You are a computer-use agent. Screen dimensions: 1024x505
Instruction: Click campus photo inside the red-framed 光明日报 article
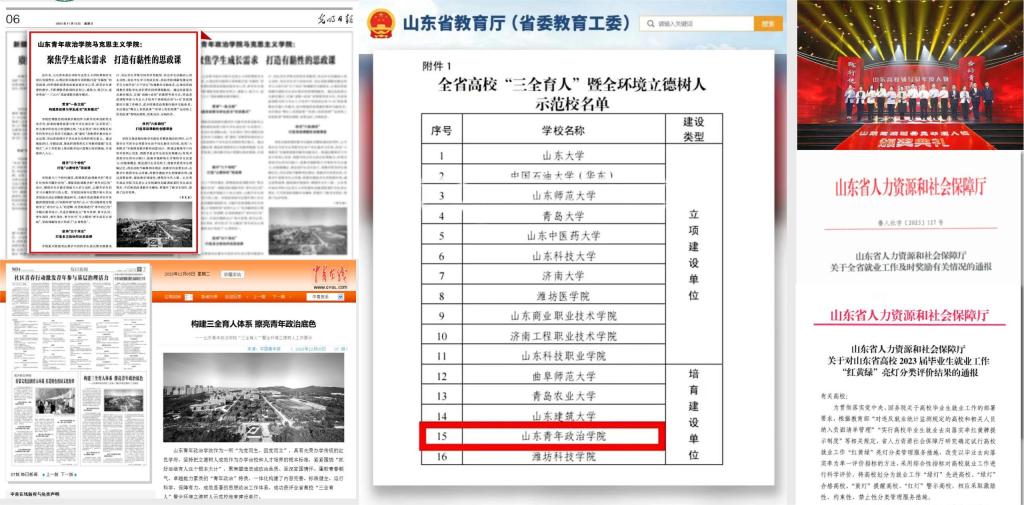[x=154, y=223]
